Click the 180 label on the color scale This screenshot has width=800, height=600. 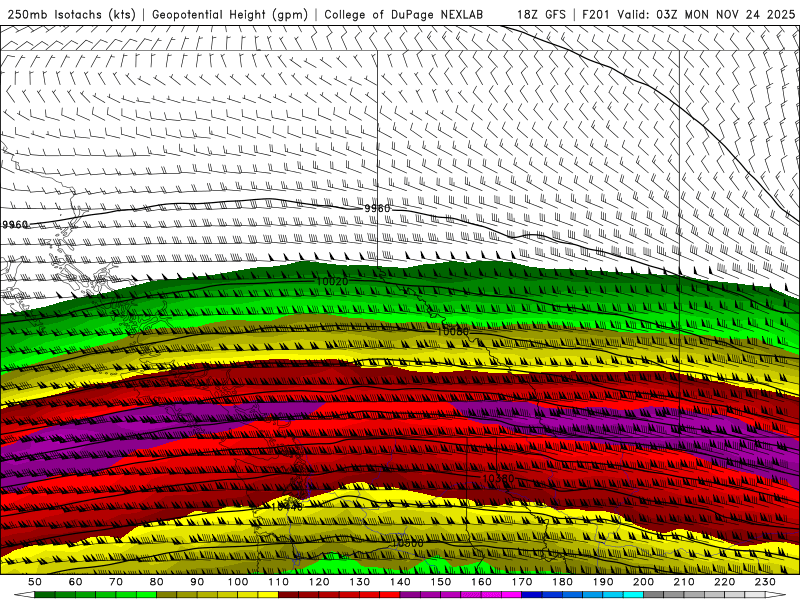[562, 582]
